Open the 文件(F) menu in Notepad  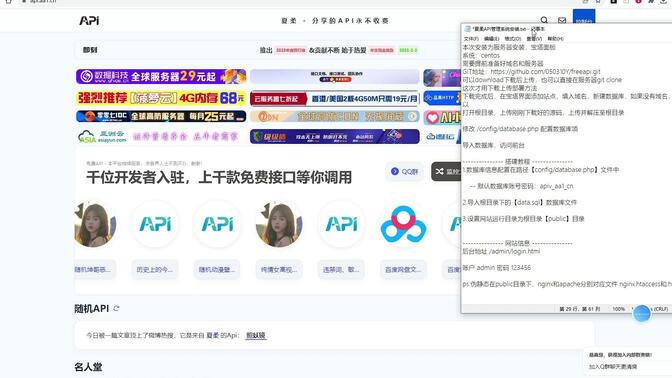[x=471, y=39]
